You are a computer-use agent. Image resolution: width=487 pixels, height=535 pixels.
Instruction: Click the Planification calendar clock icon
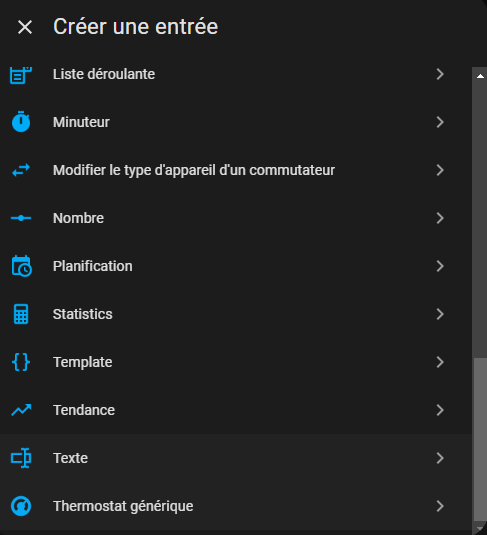[22, 266]
